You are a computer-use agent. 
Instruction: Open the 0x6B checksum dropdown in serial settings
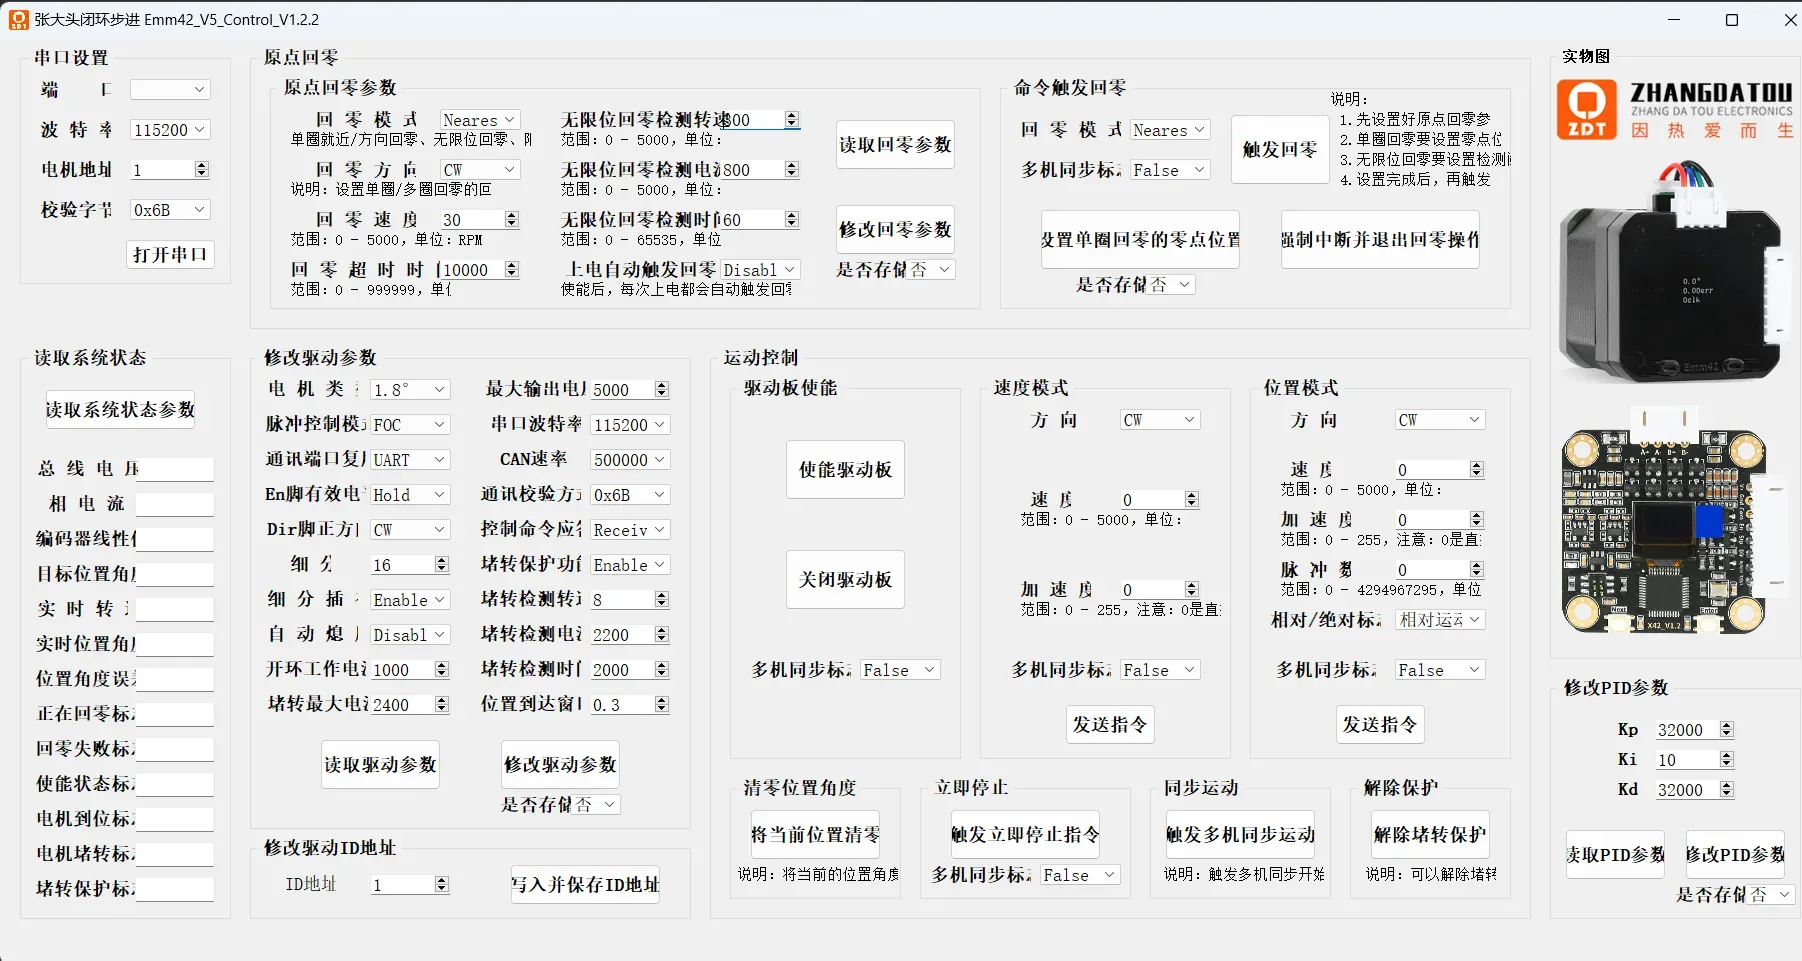(171, 209)
